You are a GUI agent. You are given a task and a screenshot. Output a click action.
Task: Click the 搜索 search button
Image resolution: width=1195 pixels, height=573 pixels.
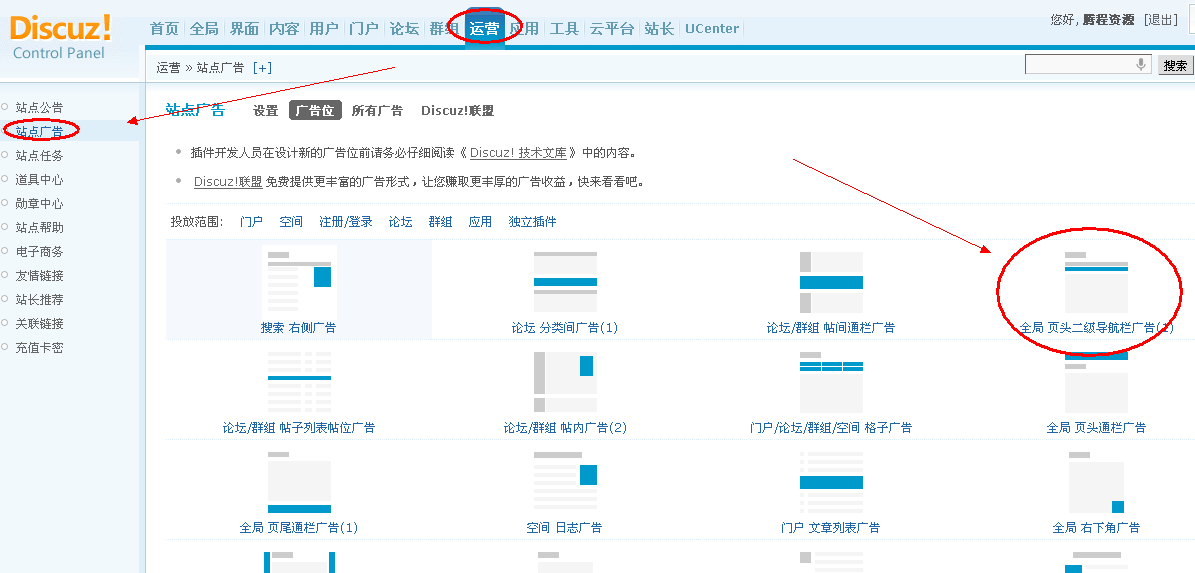(x=1175, y=66)
